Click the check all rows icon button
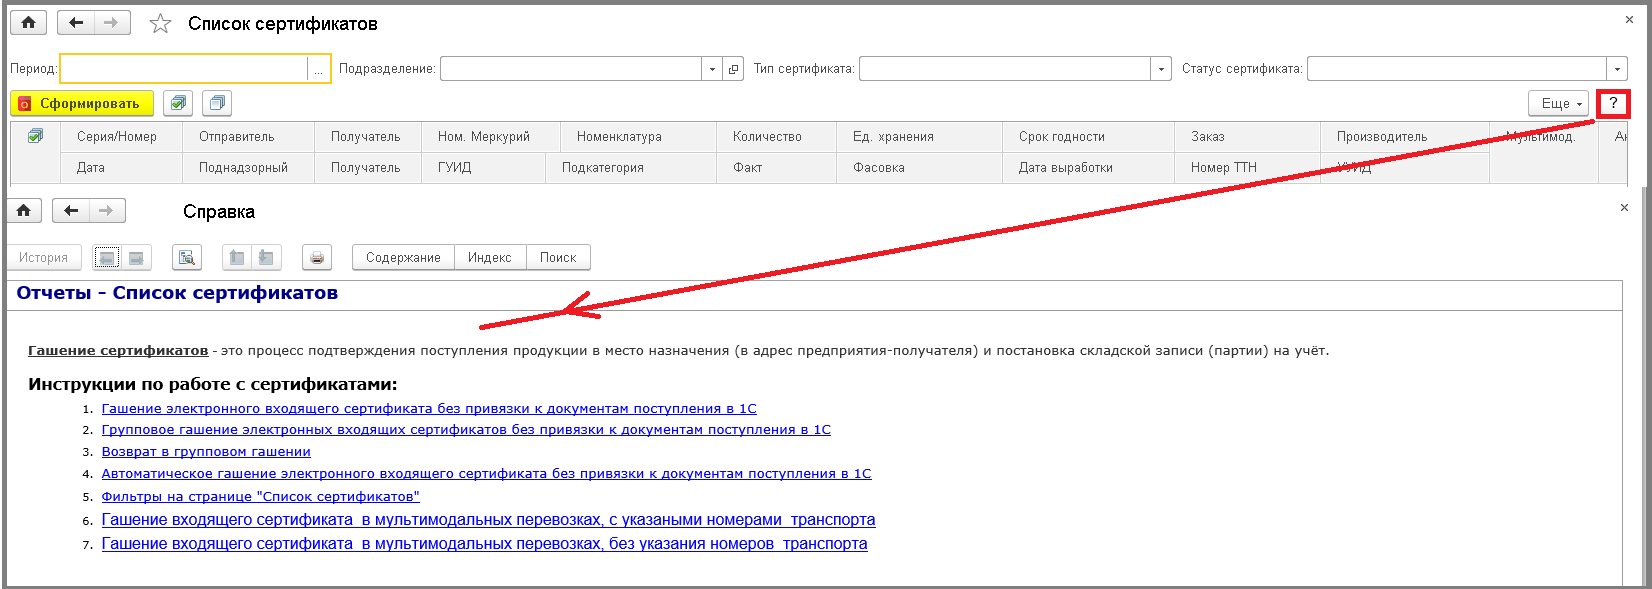 tap(178, 103)
